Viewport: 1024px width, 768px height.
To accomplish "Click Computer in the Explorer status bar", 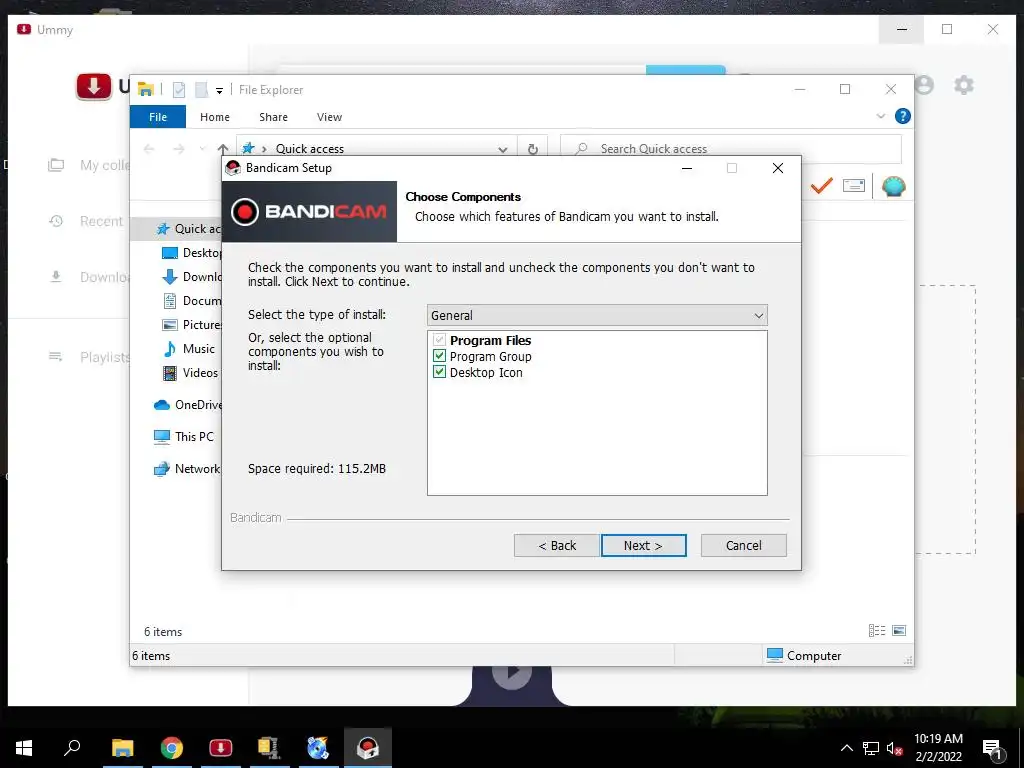I will pos(804,656).
